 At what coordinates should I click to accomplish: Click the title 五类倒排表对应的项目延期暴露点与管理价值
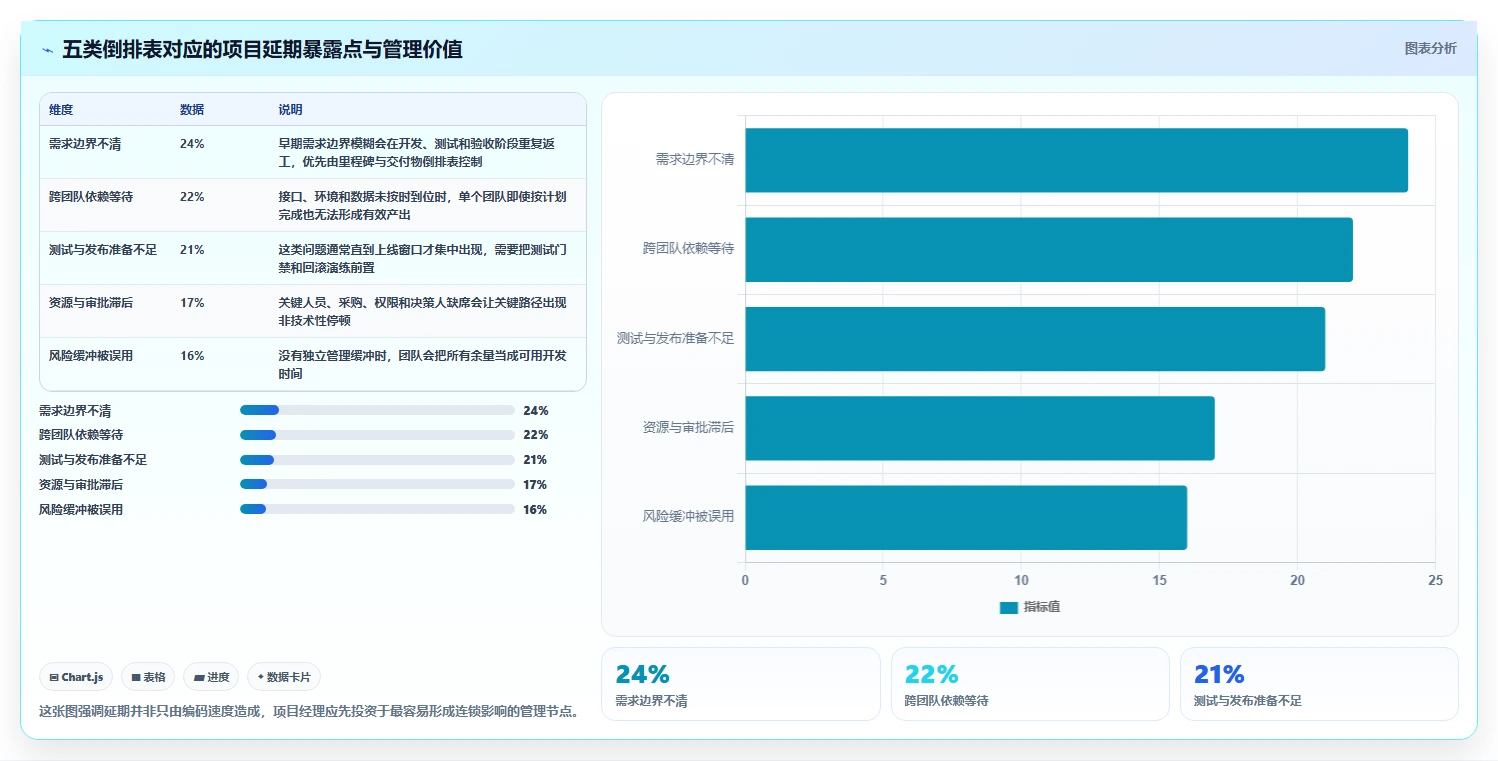click(262, 50)
